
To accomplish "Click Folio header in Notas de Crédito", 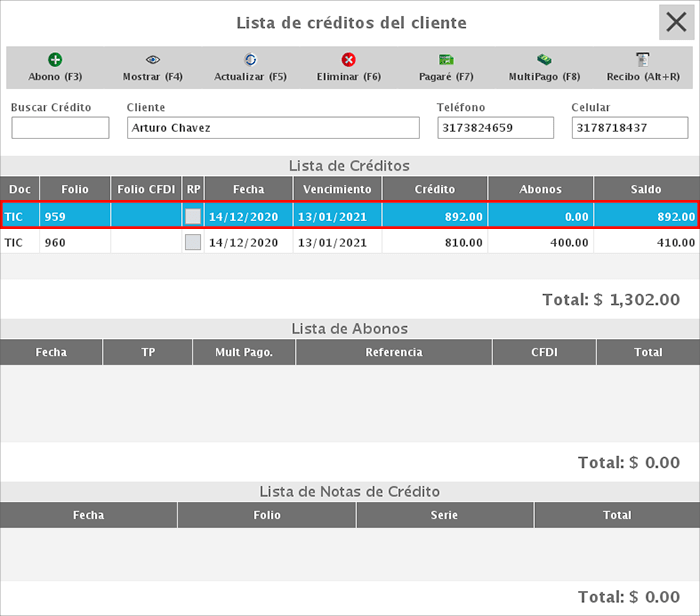I will pyautogui.click(x=267, y=515).
